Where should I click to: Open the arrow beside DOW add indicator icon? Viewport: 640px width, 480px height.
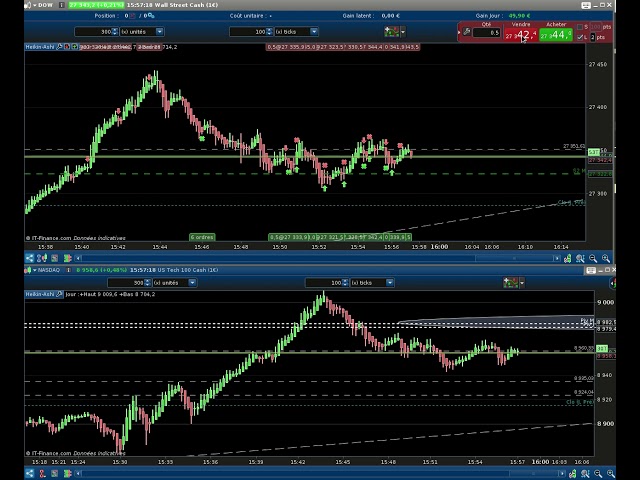[403, 31]
